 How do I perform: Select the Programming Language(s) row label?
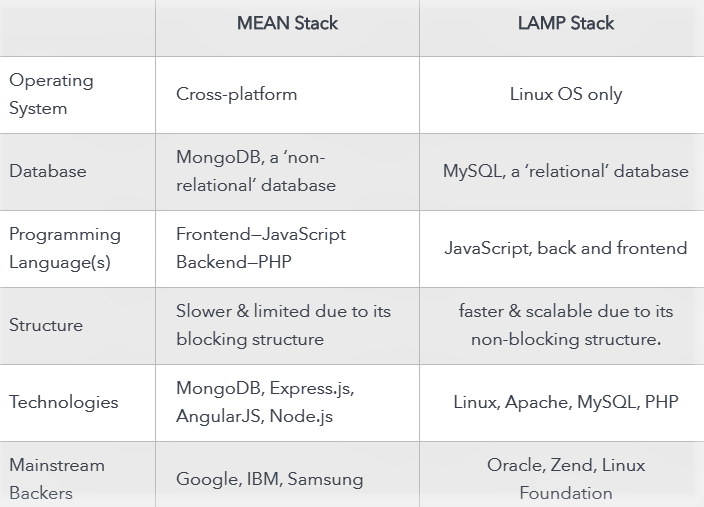click(x=65, y=248)
